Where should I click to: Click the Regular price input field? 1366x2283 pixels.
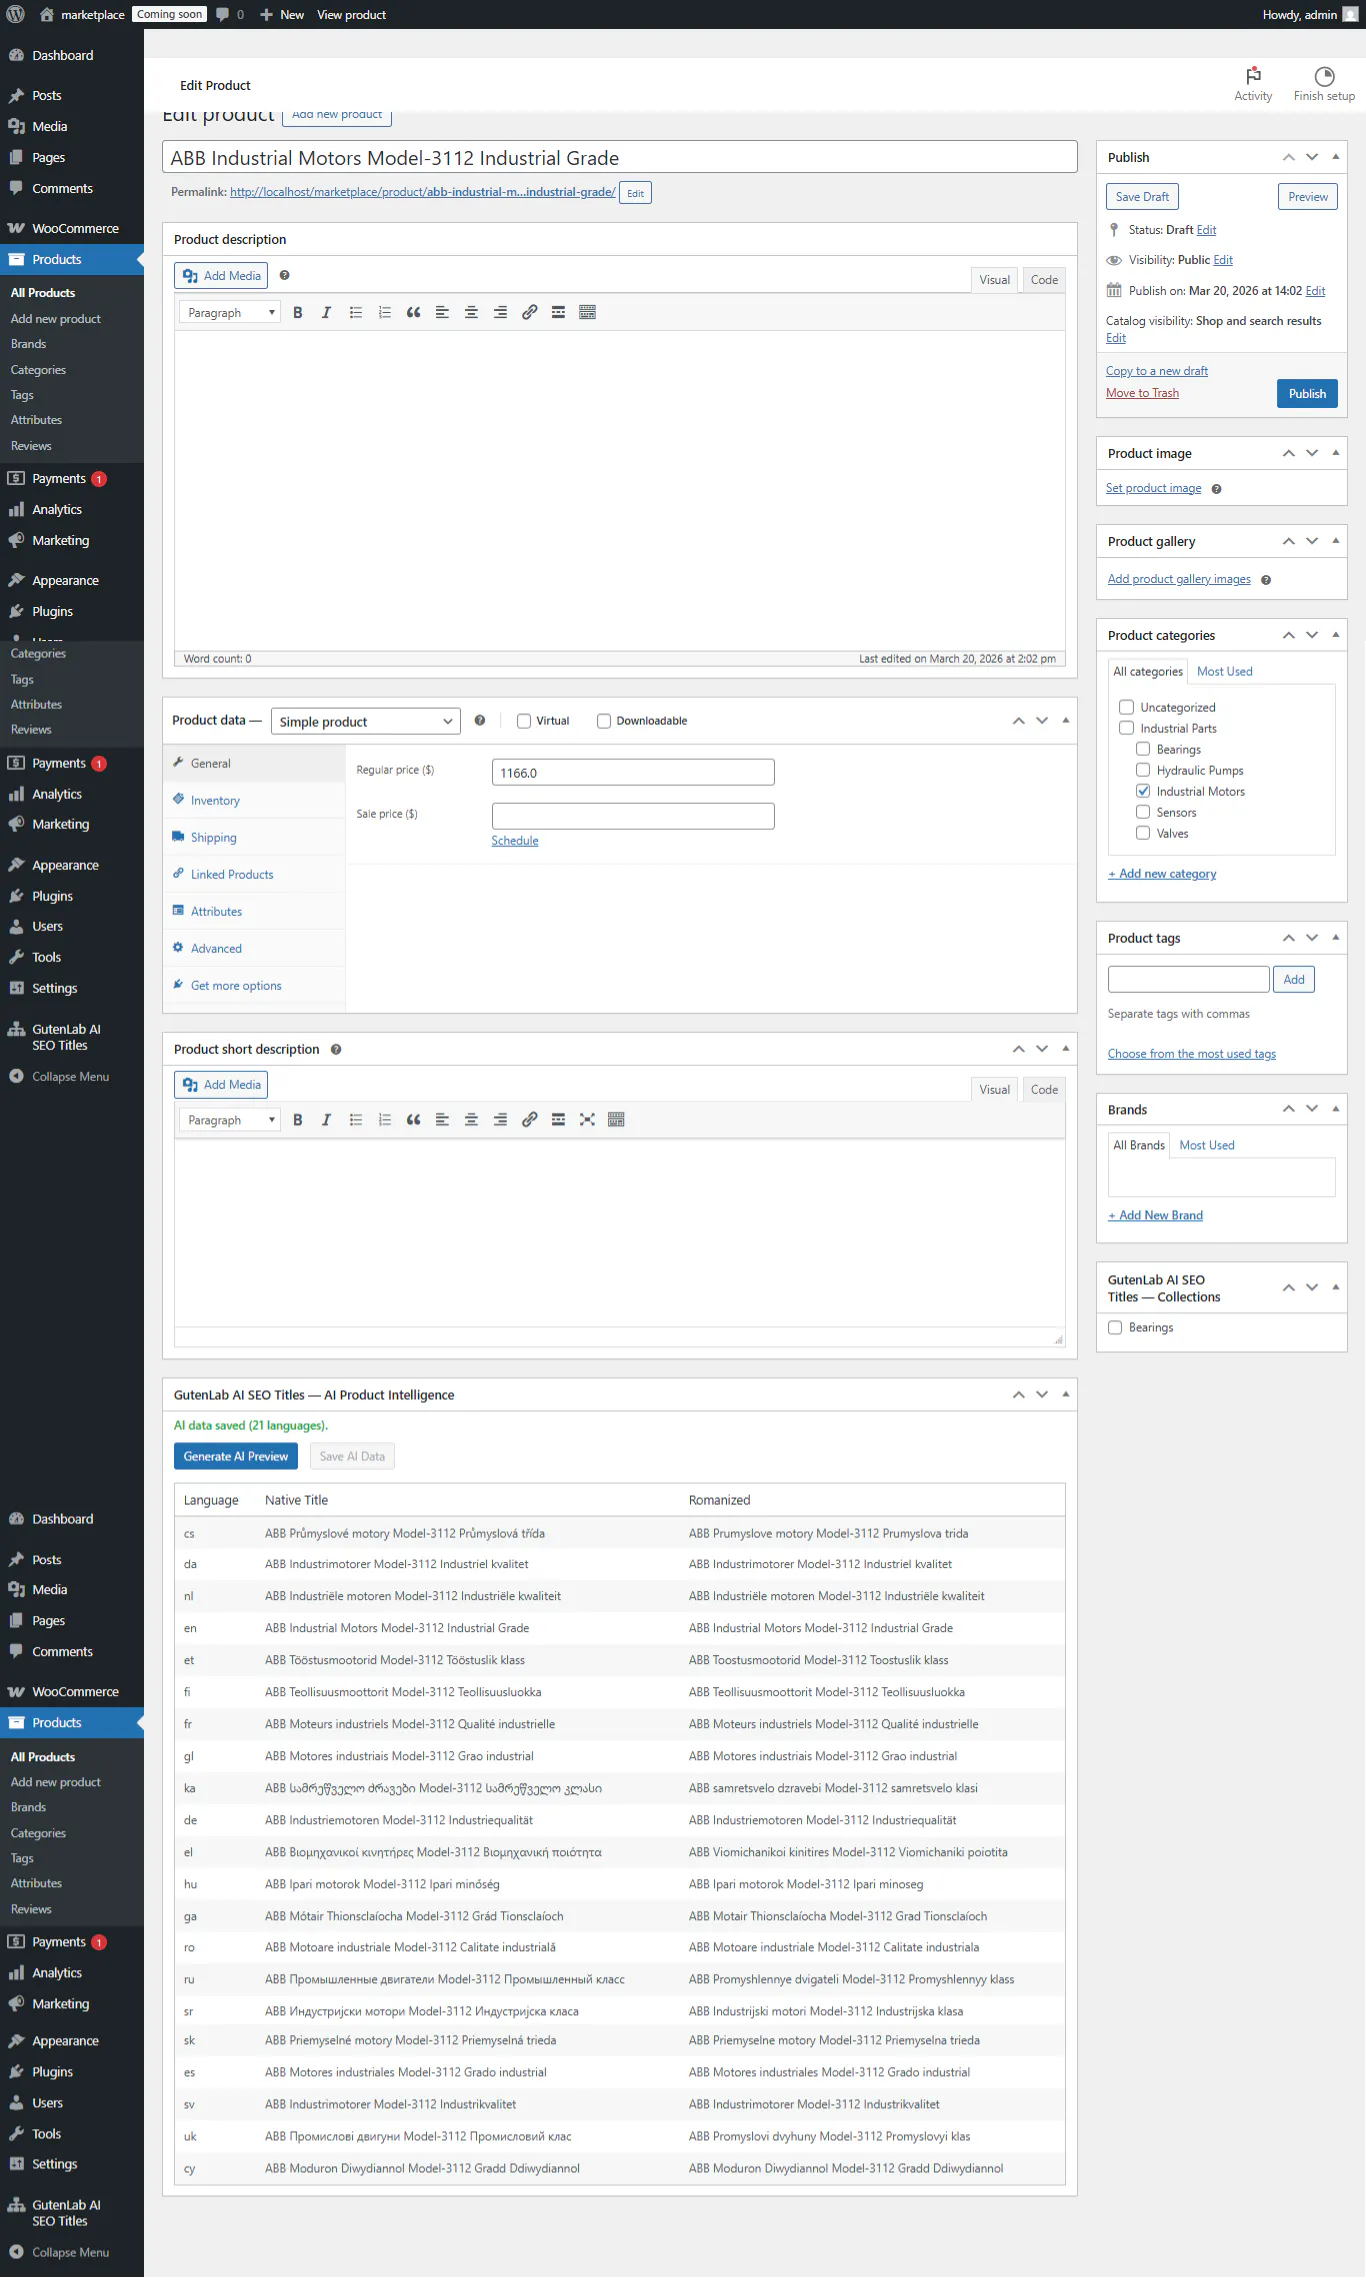tap(633, 772)
